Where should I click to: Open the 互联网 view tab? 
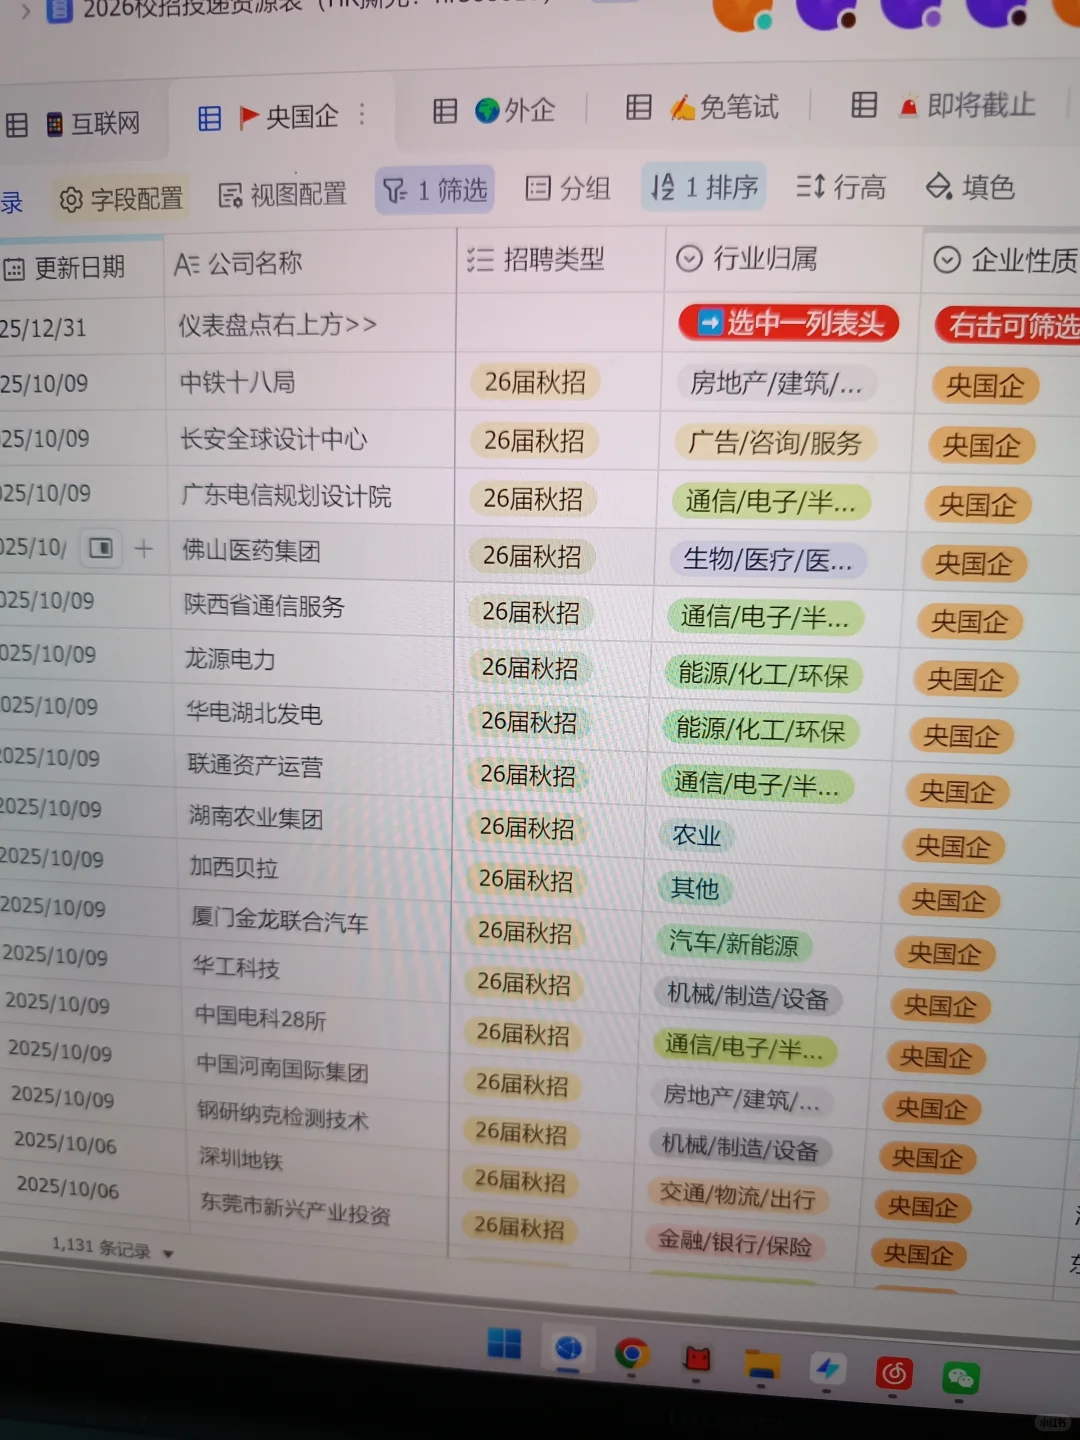(x=72, y=124)
